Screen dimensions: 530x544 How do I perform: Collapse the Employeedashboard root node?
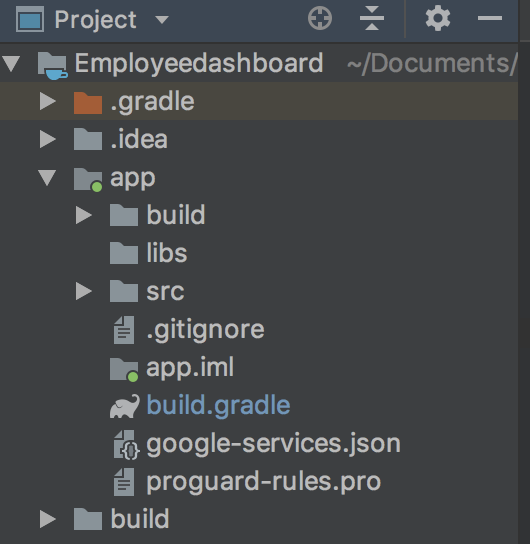point(11,64)
